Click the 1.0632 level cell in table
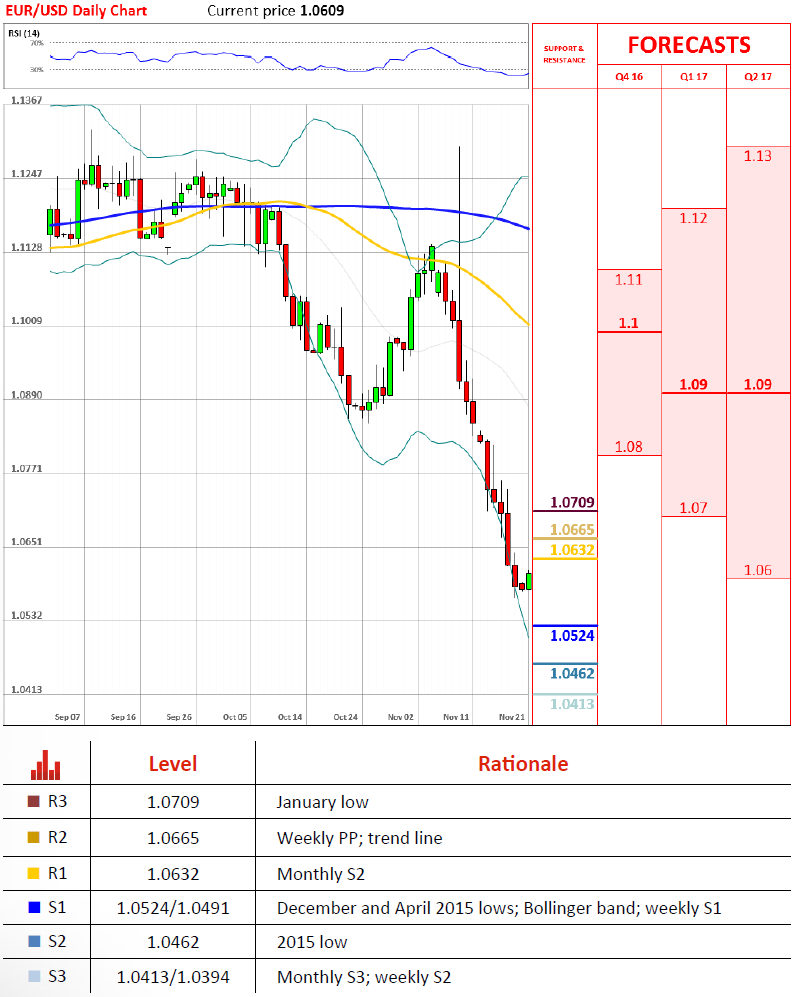The image size is (794, 997). pyautogui.click(x=173, y=874)
